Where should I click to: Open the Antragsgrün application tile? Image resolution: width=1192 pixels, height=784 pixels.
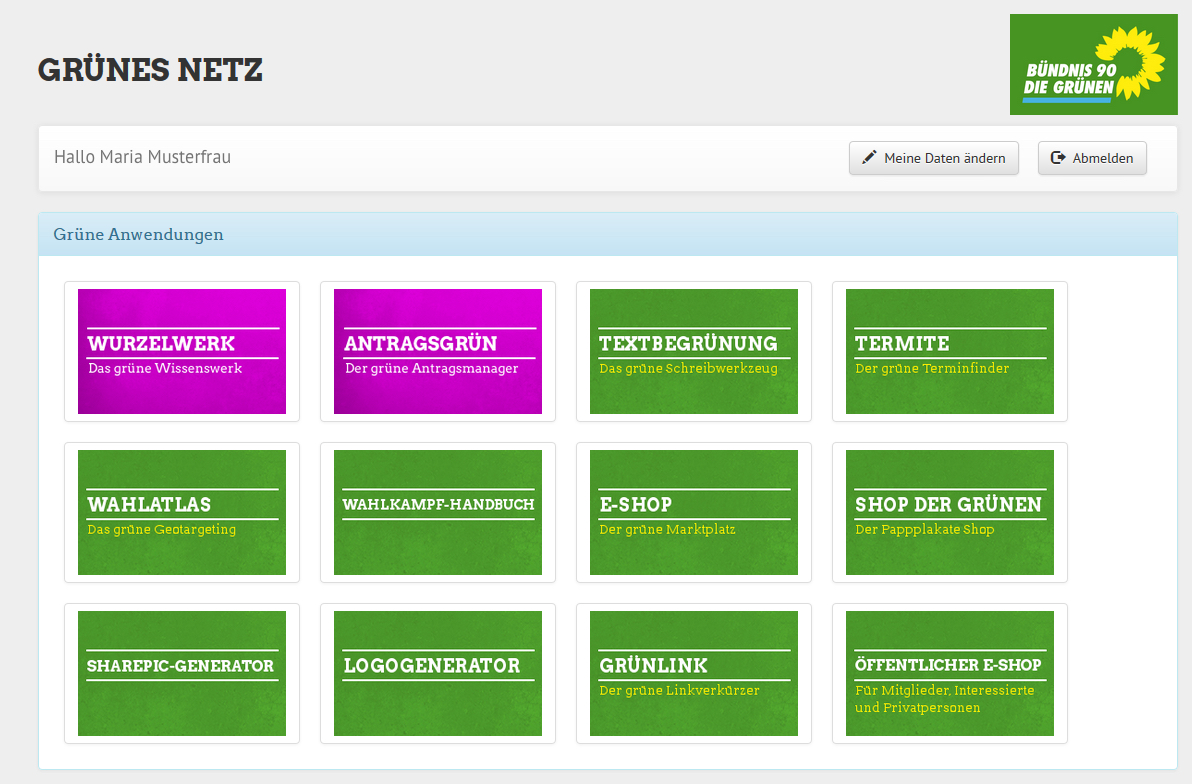(x=438, y=351)
